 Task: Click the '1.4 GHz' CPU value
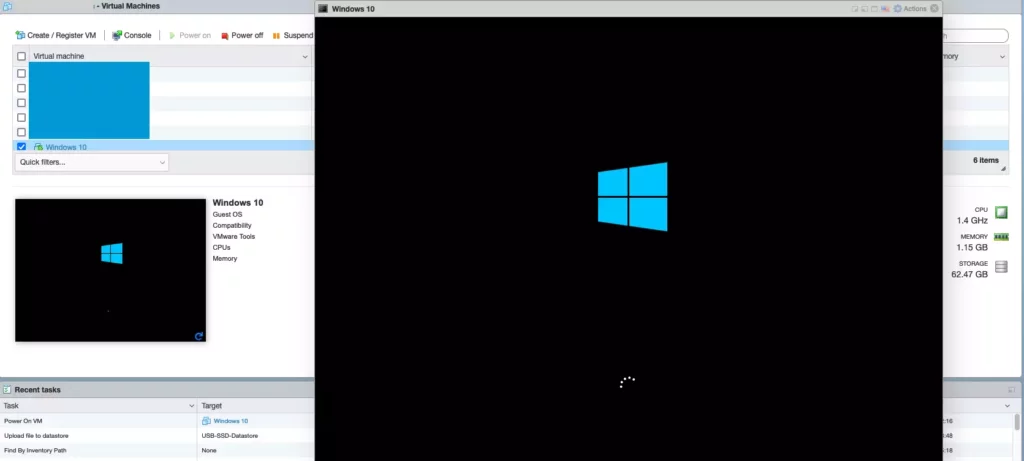[x=972, y=221]
